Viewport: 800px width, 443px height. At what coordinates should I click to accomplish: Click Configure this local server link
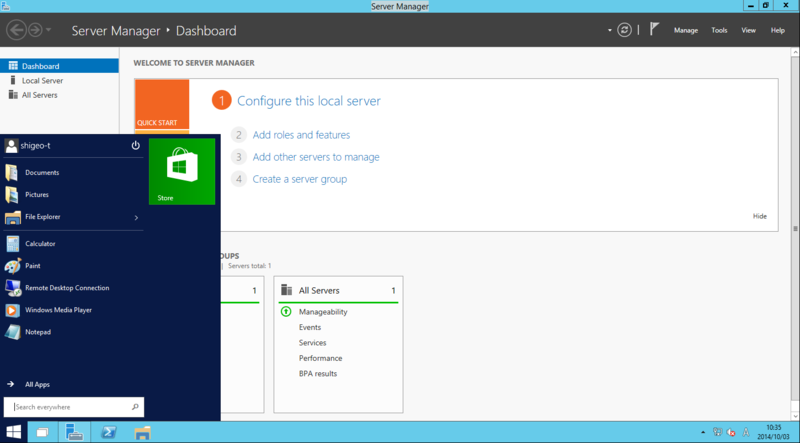point(309,101)
